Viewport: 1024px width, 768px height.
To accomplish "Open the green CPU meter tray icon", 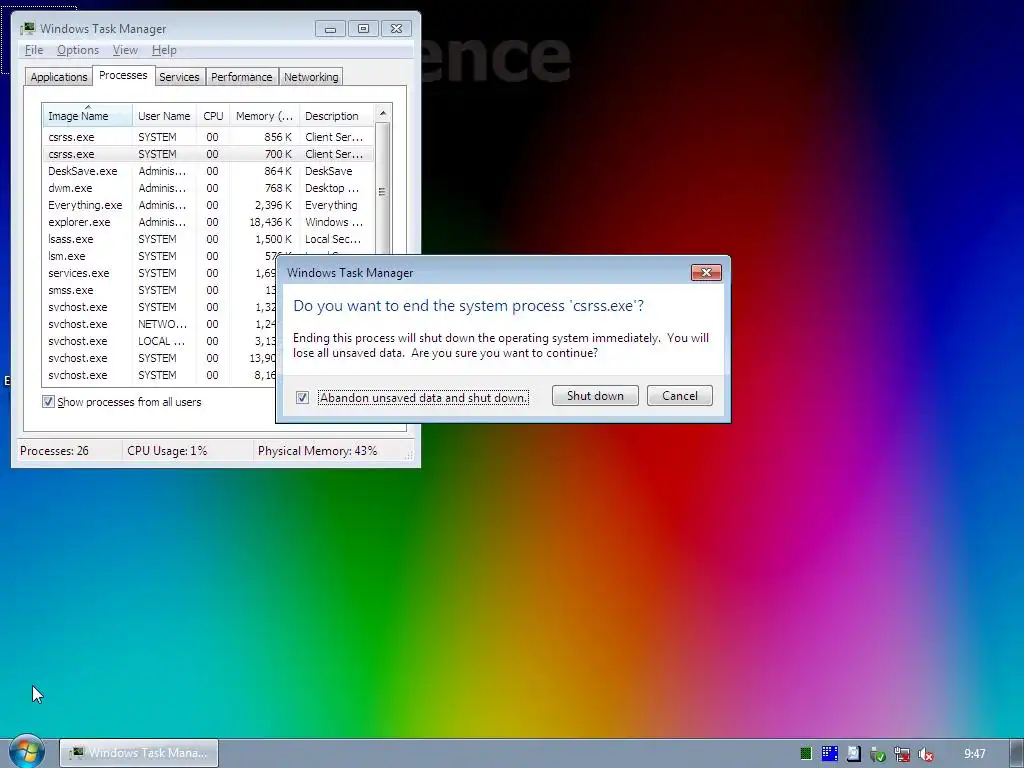I will (806, 754).
